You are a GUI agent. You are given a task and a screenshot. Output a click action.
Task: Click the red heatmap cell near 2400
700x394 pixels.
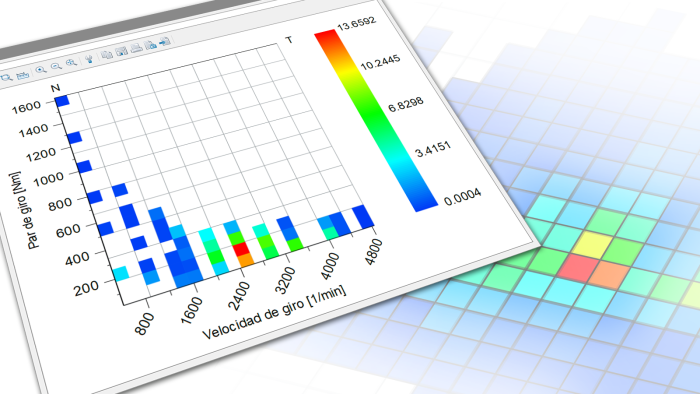pos(241,249)
